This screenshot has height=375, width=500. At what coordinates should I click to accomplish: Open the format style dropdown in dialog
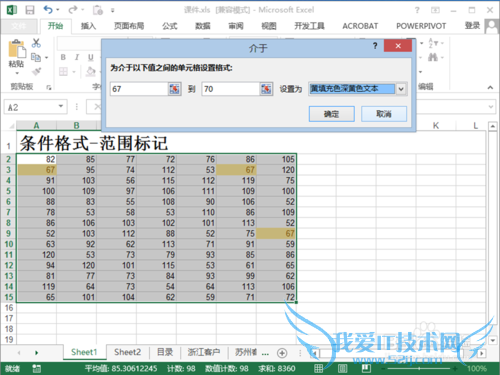point(401,89)
